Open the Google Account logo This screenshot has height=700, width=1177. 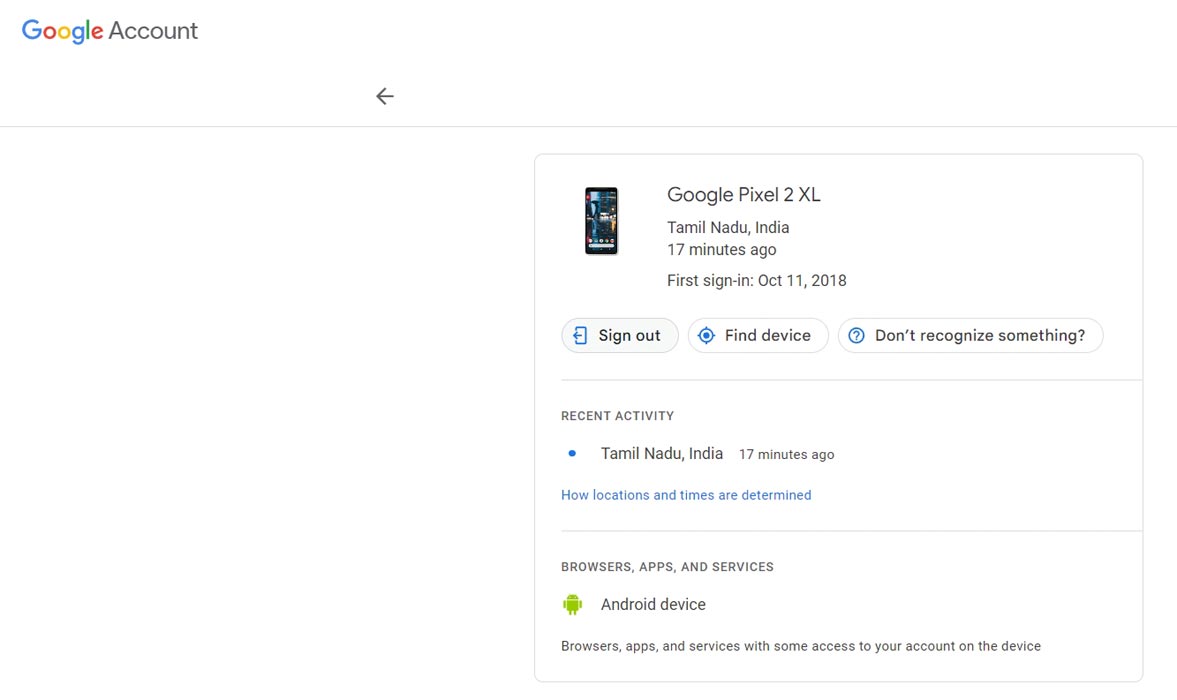[110, 31]
